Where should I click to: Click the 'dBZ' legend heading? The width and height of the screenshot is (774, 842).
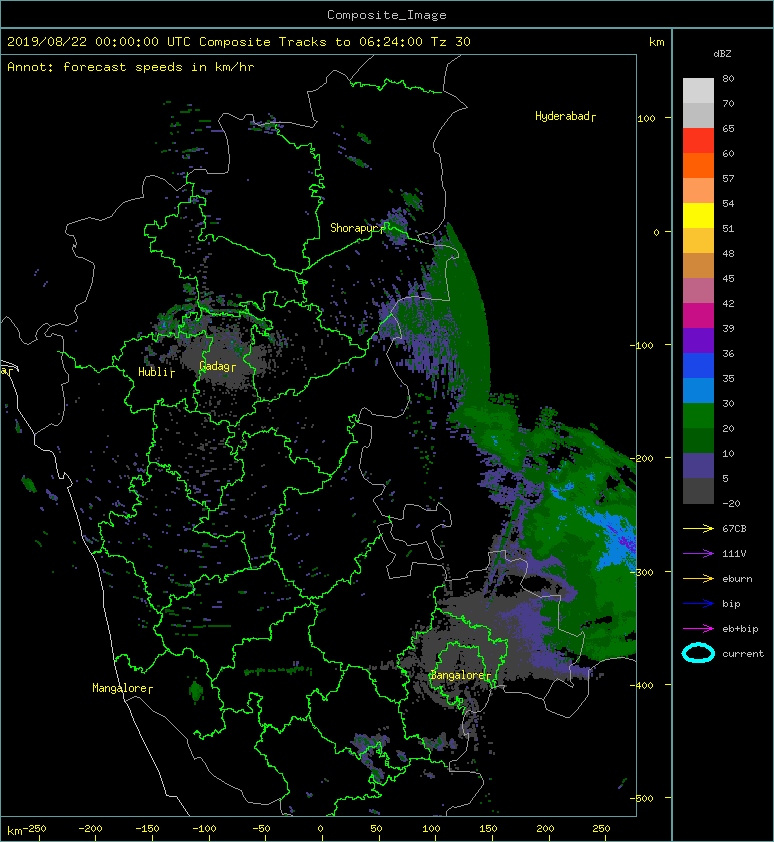[x=722, y=54]
